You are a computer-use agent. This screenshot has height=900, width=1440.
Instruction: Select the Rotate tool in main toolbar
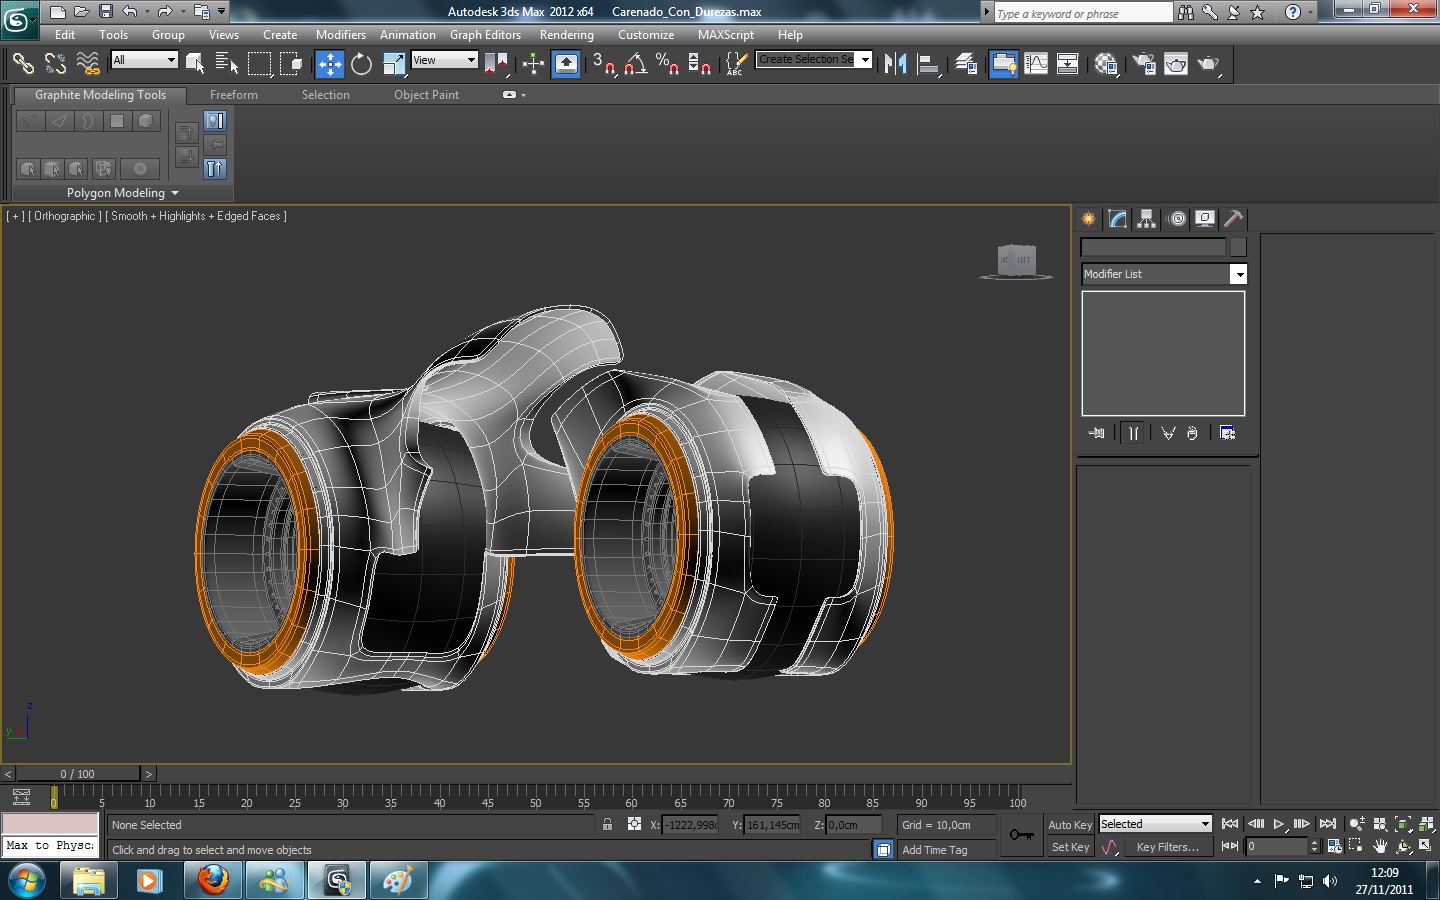click(x=361, y=64)
